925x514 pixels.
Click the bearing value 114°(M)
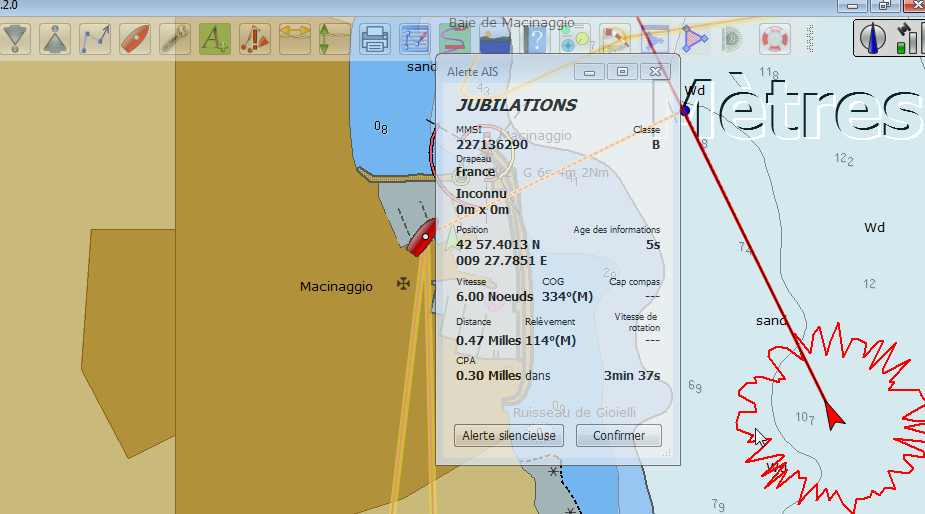[x=550, y=341]
